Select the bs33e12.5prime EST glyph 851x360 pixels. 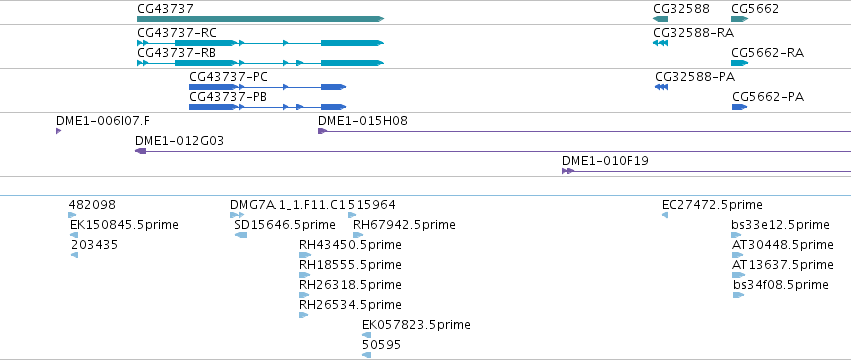[736, 235]
